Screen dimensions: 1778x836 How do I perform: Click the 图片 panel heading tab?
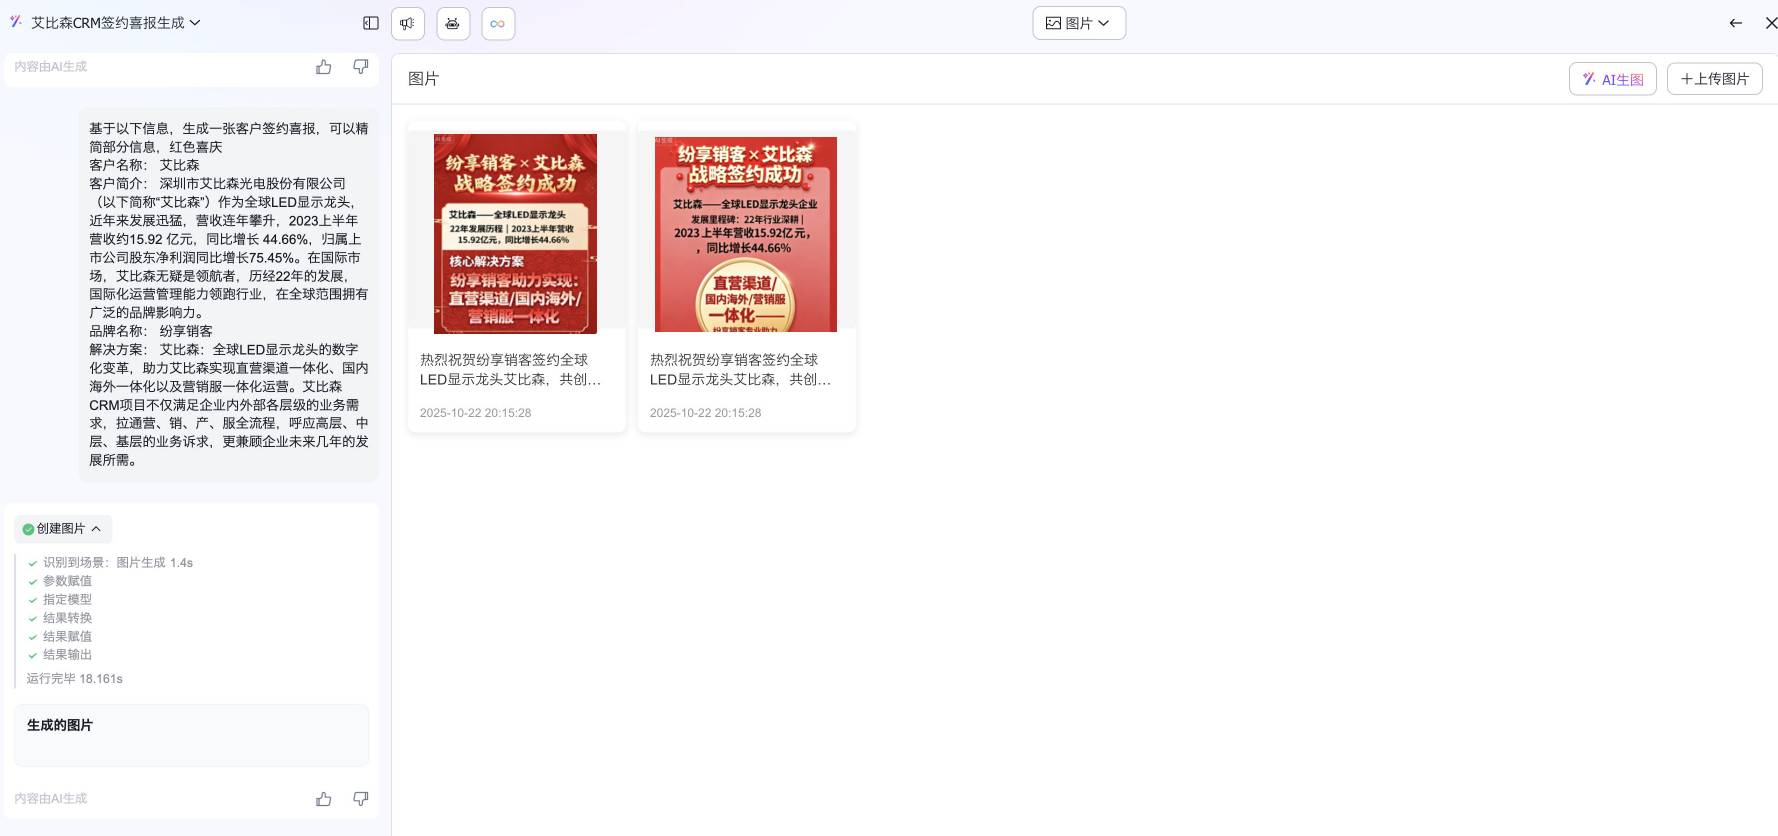tap(424, 79)
